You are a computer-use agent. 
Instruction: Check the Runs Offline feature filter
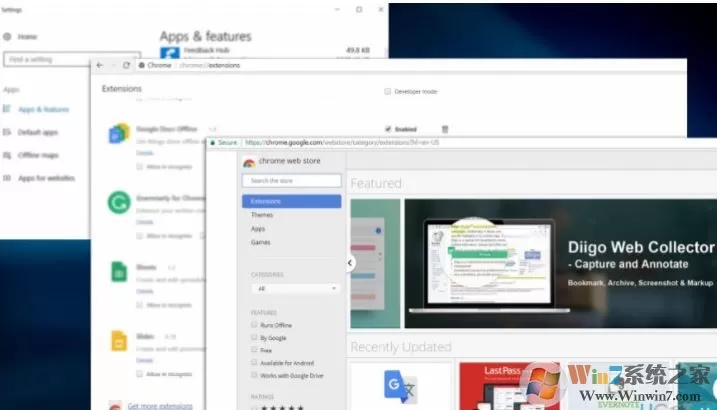(x=254, y=325)
